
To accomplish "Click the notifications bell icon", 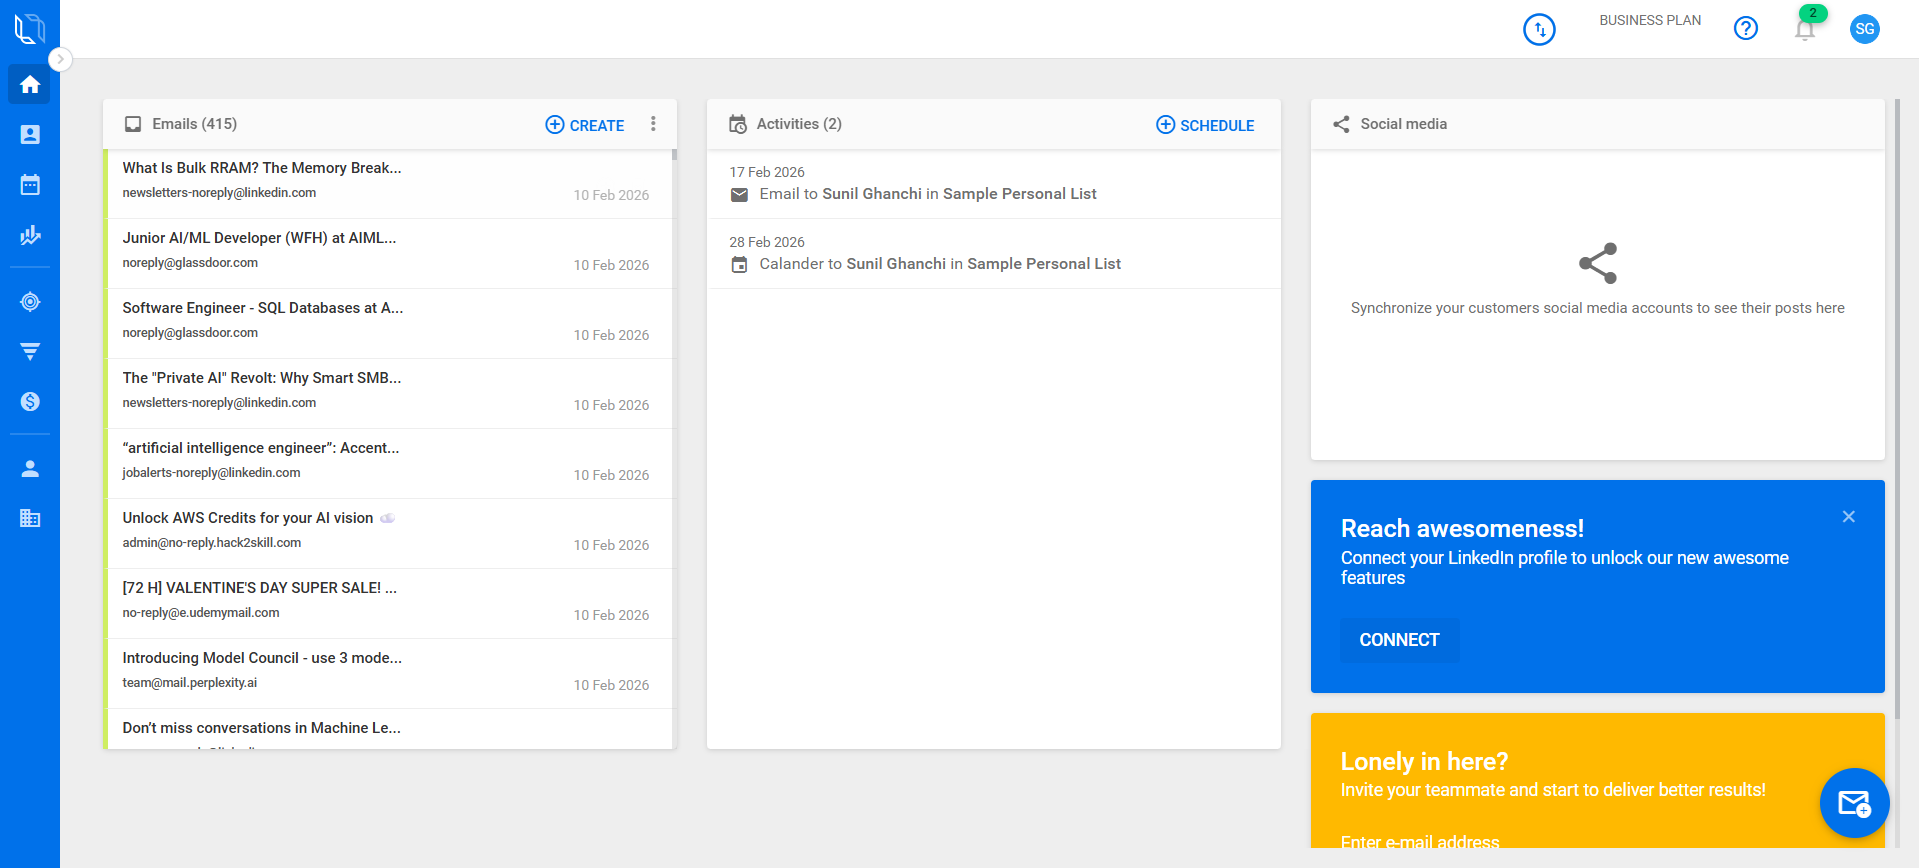I will [x=1804, y=29].
